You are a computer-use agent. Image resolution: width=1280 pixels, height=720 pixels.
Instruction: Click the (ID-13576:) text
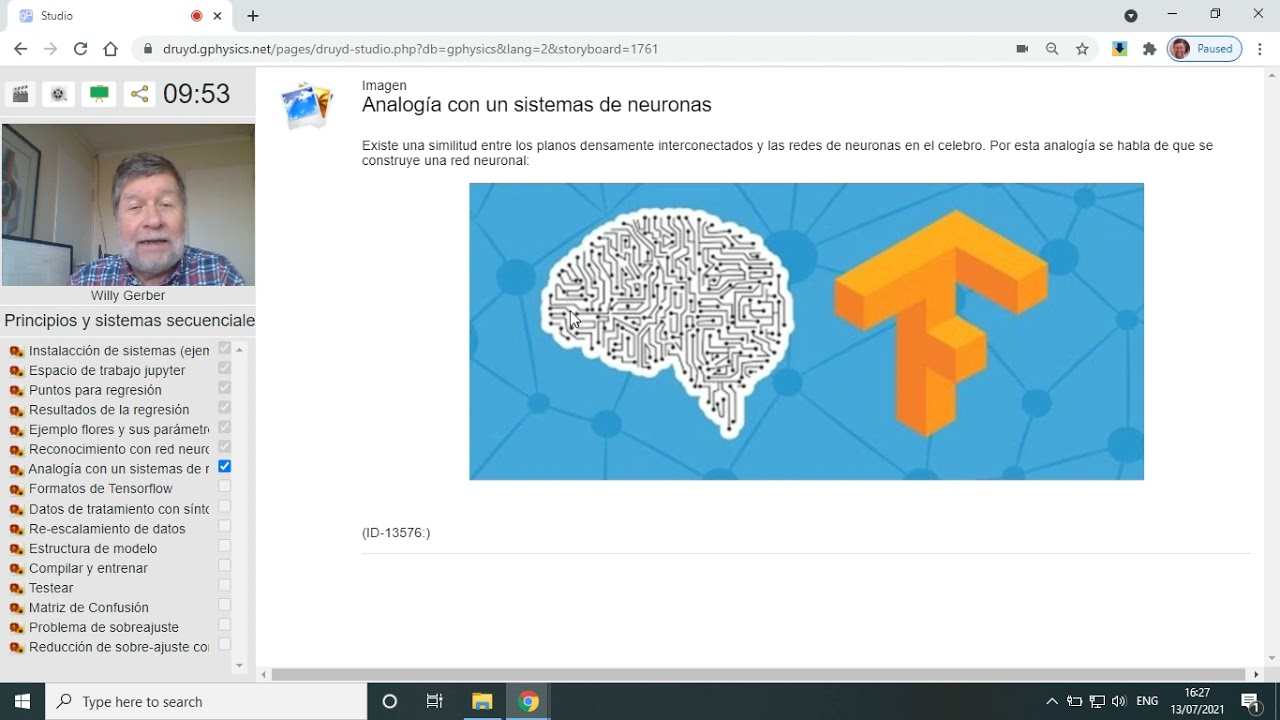coord(396,533)
